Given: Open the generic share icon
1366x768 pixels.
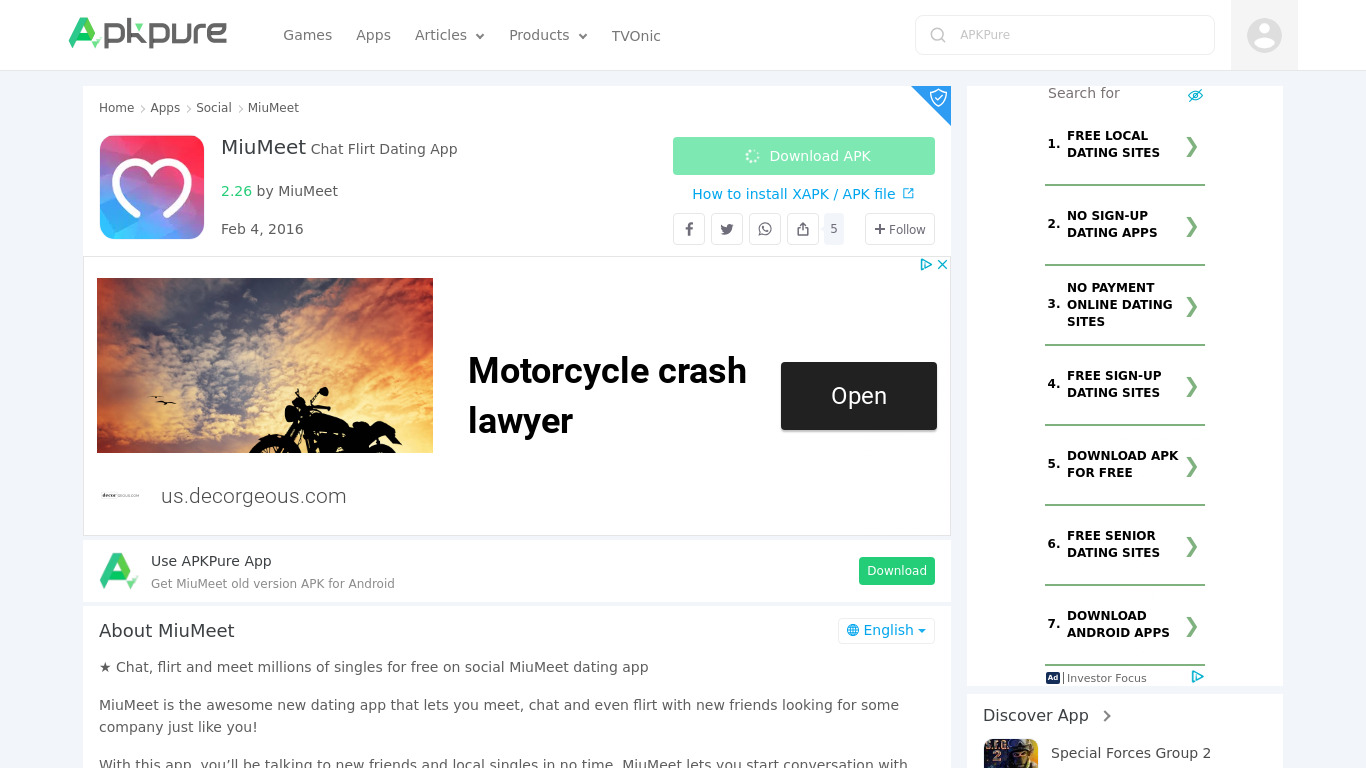Looking at the screenshot, I should tap(803, 229).
